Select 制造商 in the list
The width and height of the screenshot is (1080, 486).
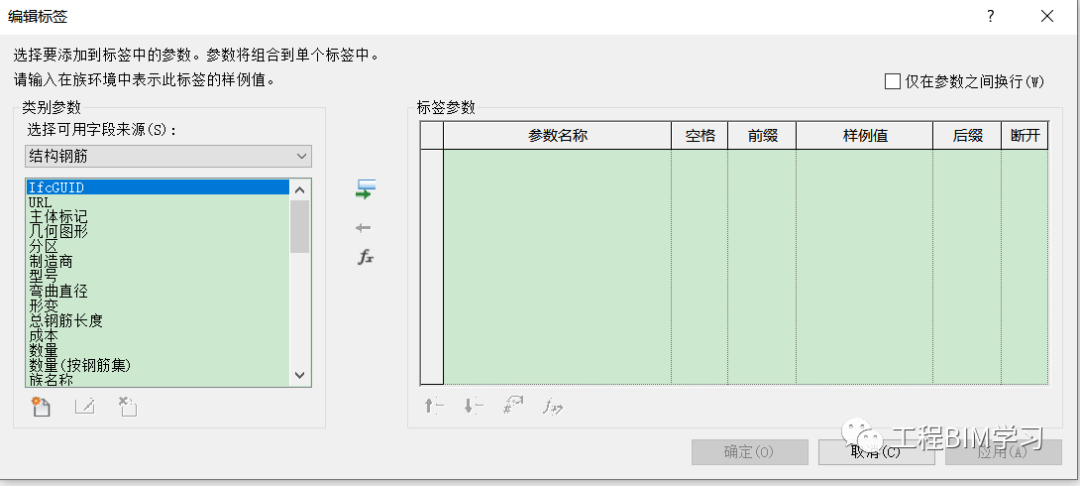pos(158,262)
